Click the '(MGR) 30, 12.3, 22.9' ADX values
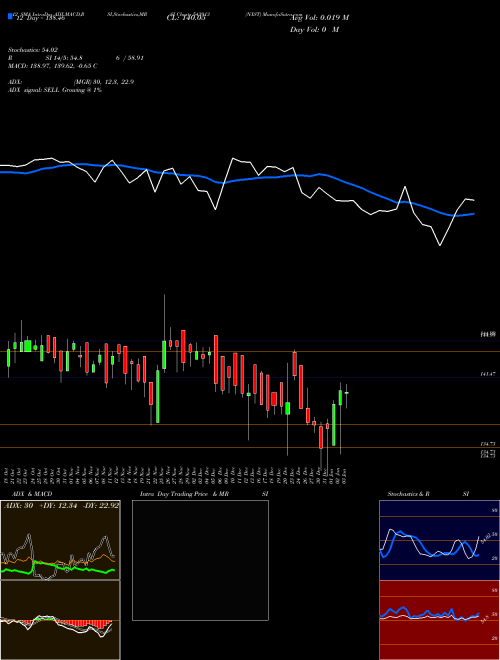500x660 pixels. tap(104, 82)
